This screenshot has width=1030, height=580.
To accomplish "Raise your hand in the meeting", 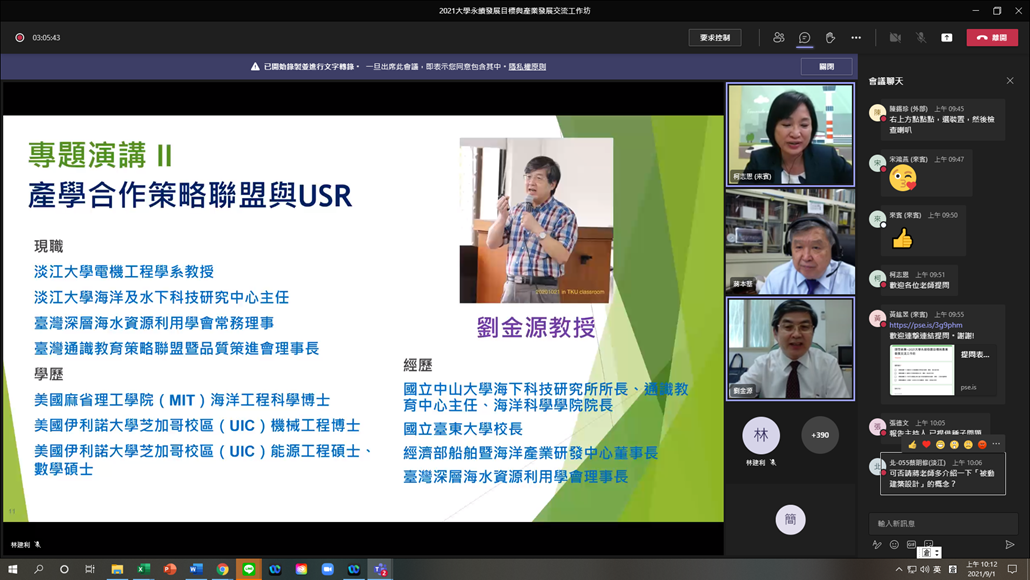I will coord(830,37).
